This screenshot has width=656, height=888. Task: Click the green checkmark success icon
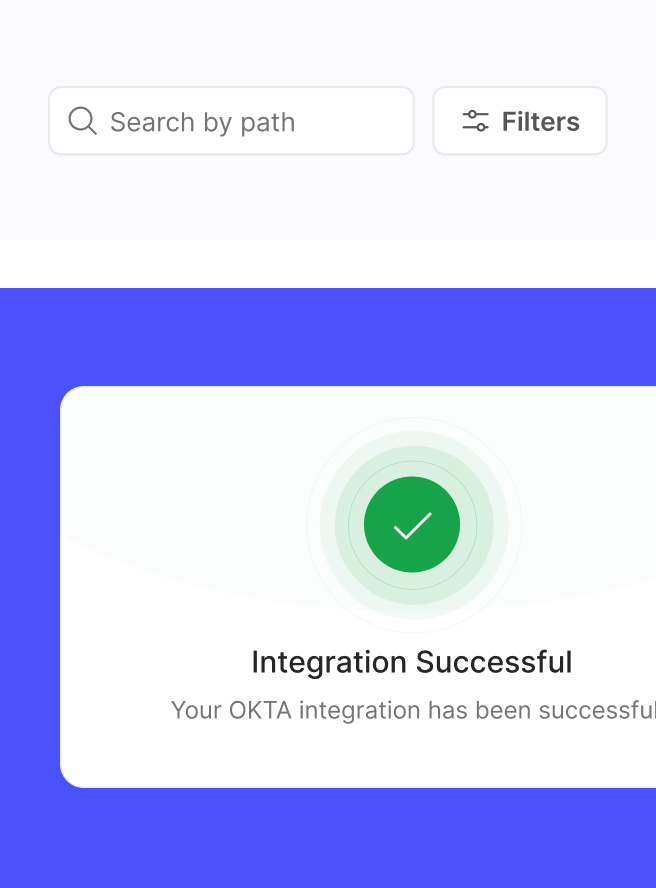point(412,525)
